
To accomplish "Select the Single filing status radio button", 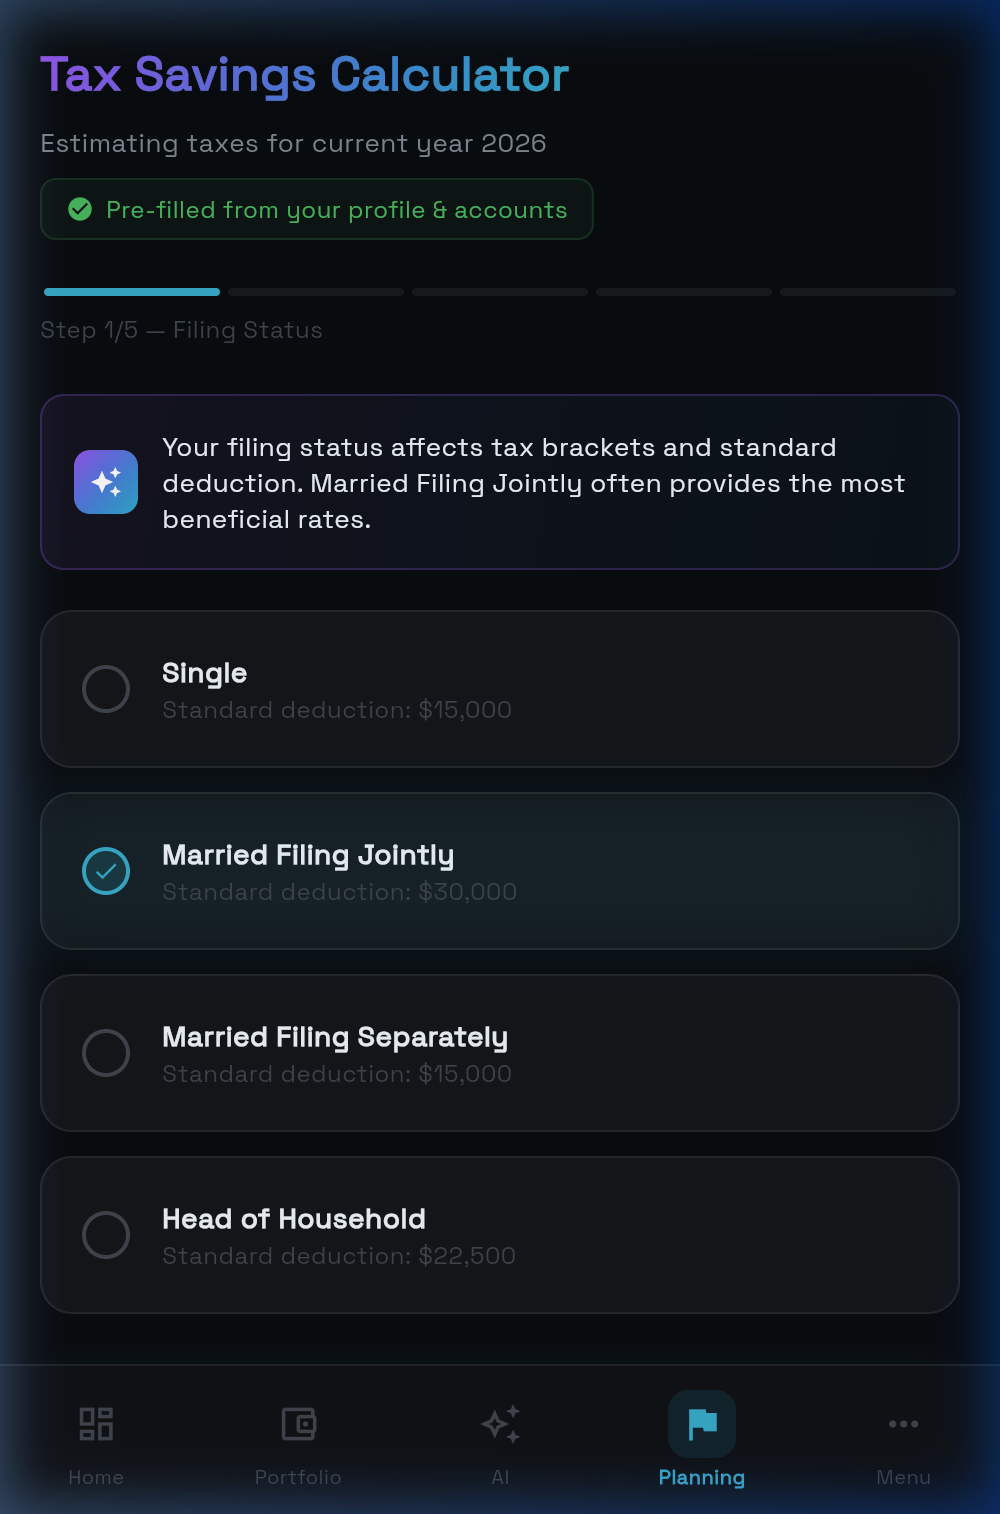I will click(105, 689).
